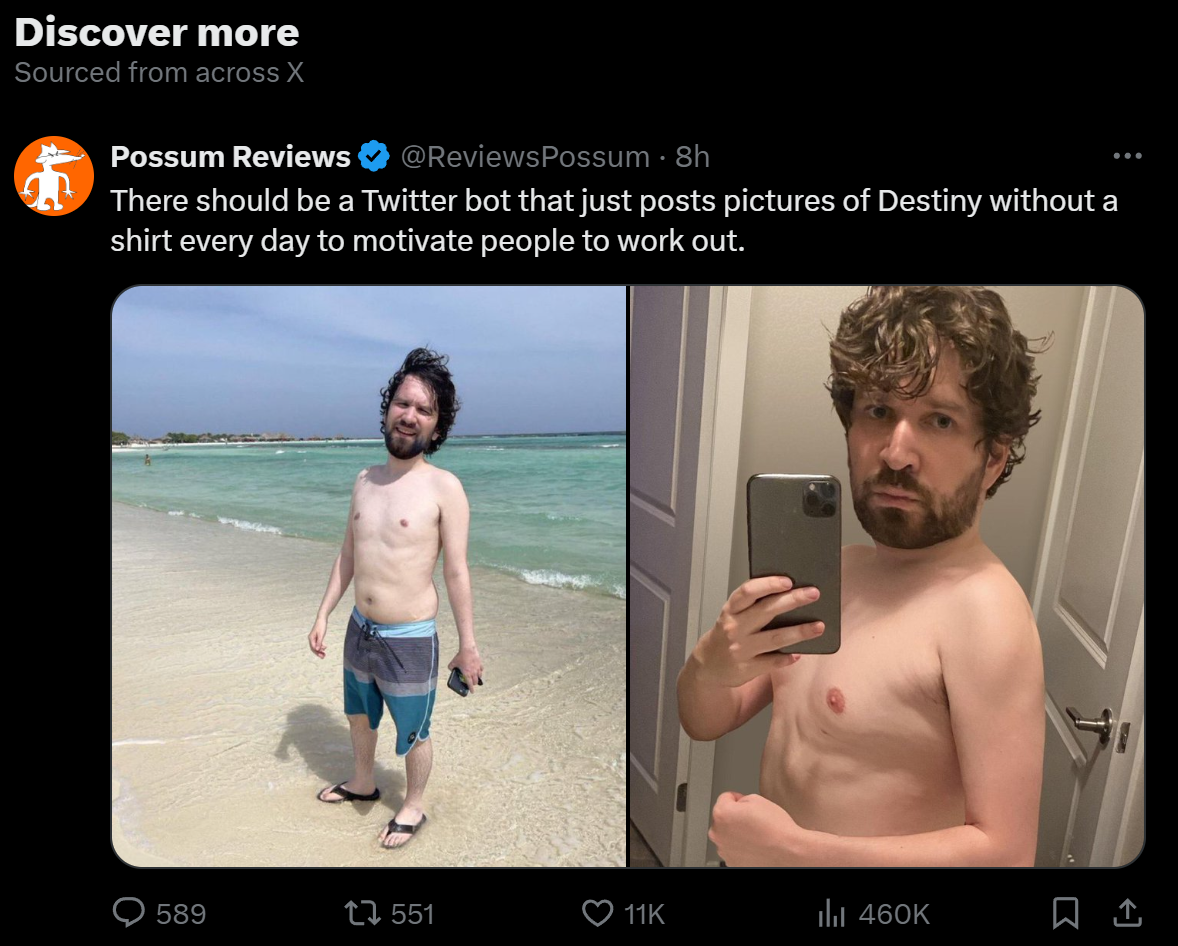The height and width of the screenshot is (946, 1178).
Task: Click the Possum Reviews display name
Action: click(231, 156)
